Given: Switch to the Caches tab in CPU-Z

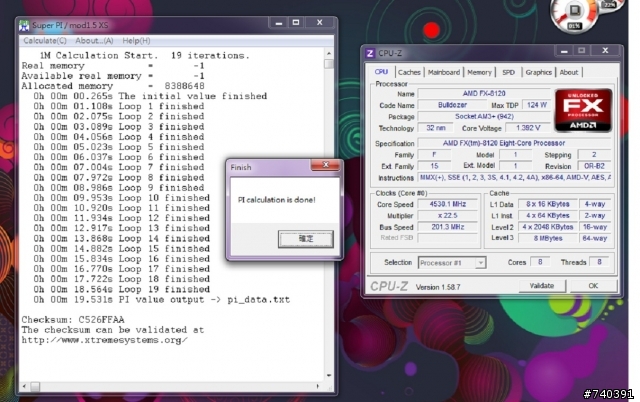Looking at the screenshot, I should click(409, 72).
